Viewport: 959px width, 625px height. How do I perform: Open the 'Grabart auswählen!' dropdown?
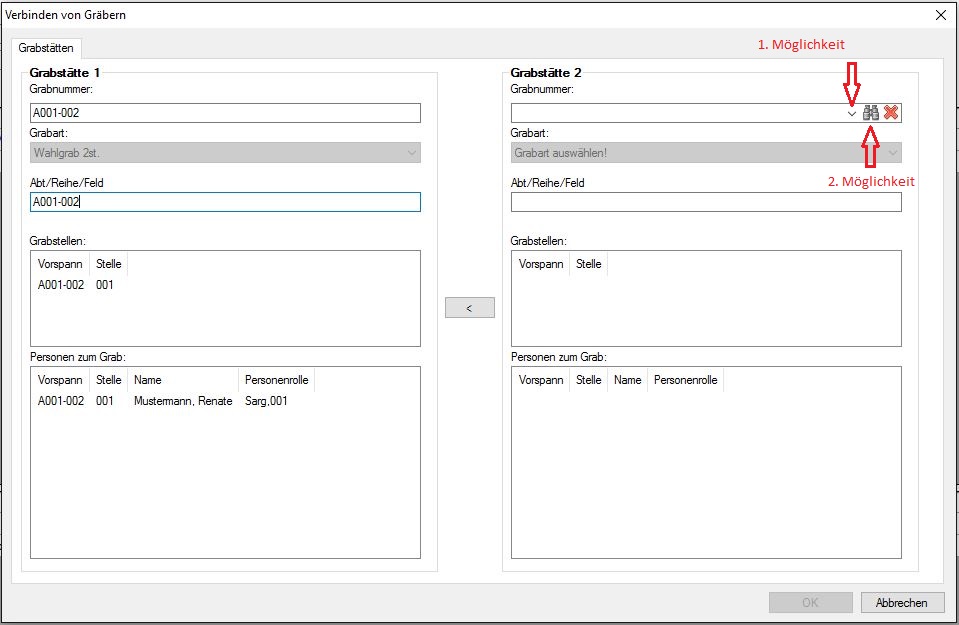coord(705,153)
